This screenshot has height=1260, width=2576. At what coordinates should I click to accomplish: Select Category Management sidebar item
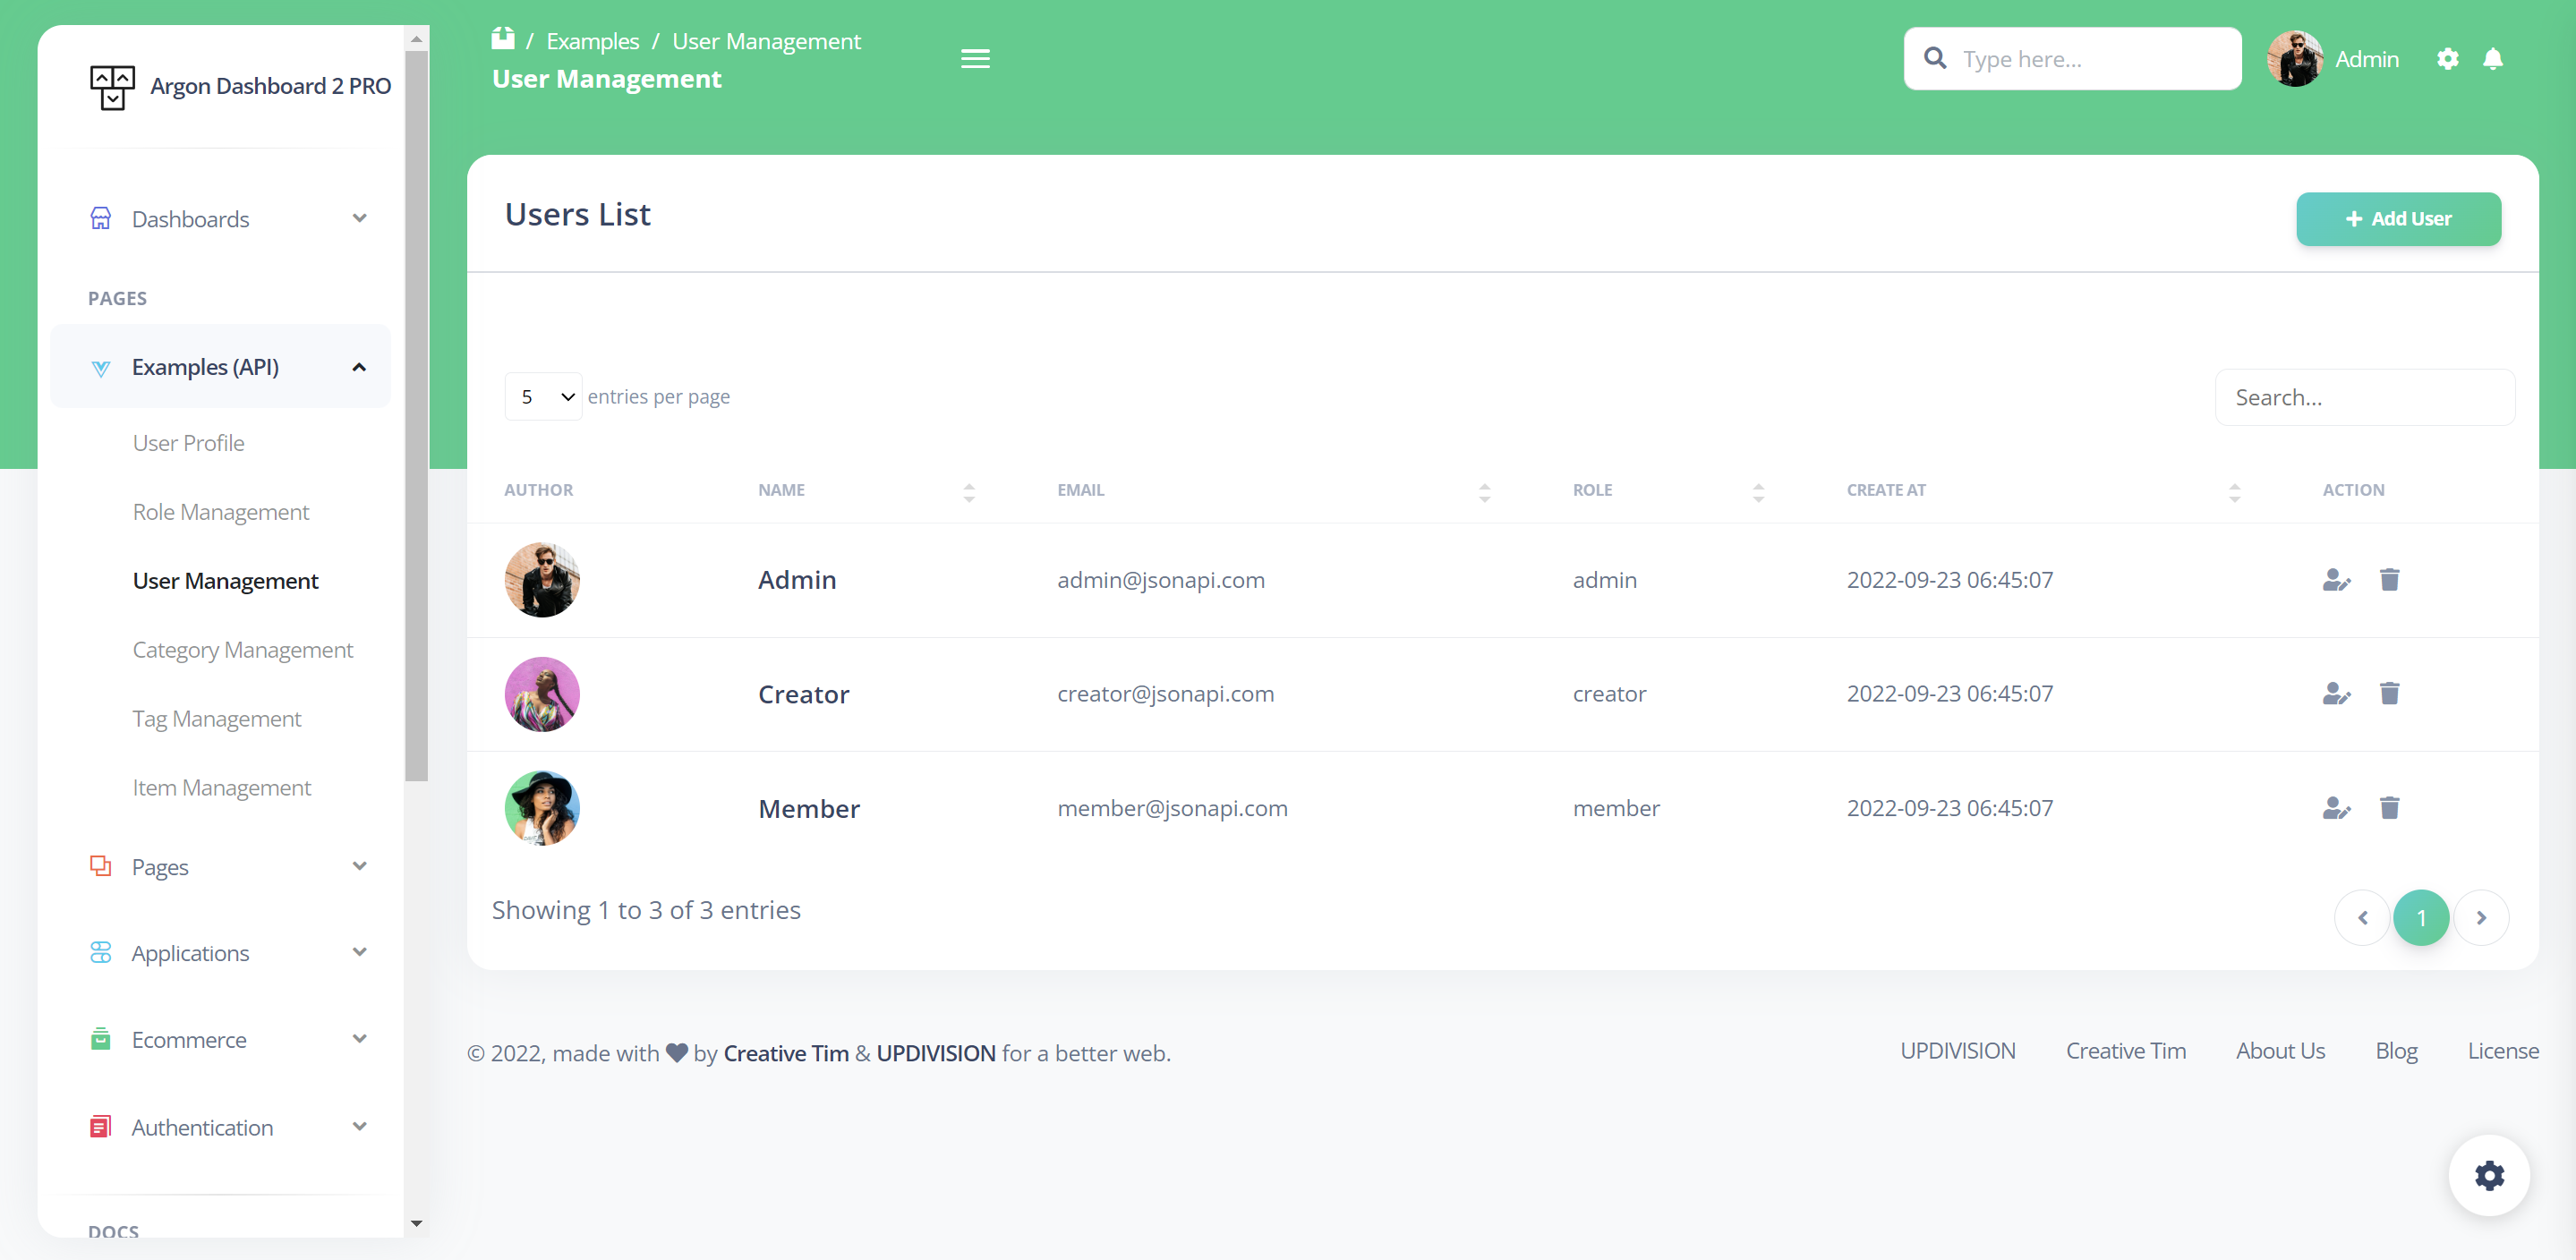coord(243,650)
